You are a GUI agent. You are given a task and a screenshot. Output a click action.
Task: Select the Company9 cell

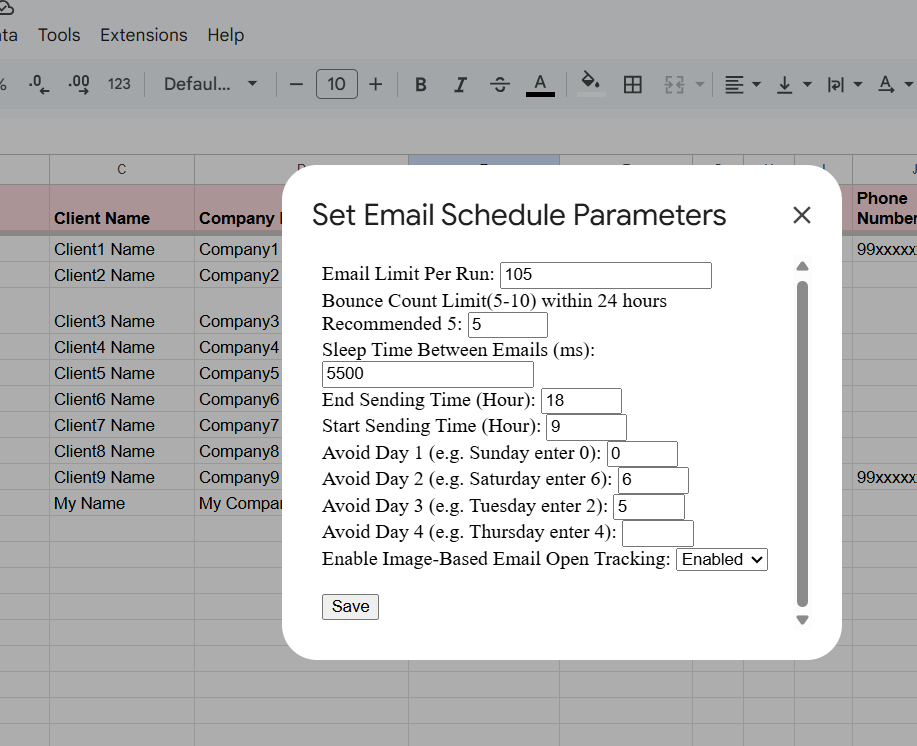click(239, 477)
